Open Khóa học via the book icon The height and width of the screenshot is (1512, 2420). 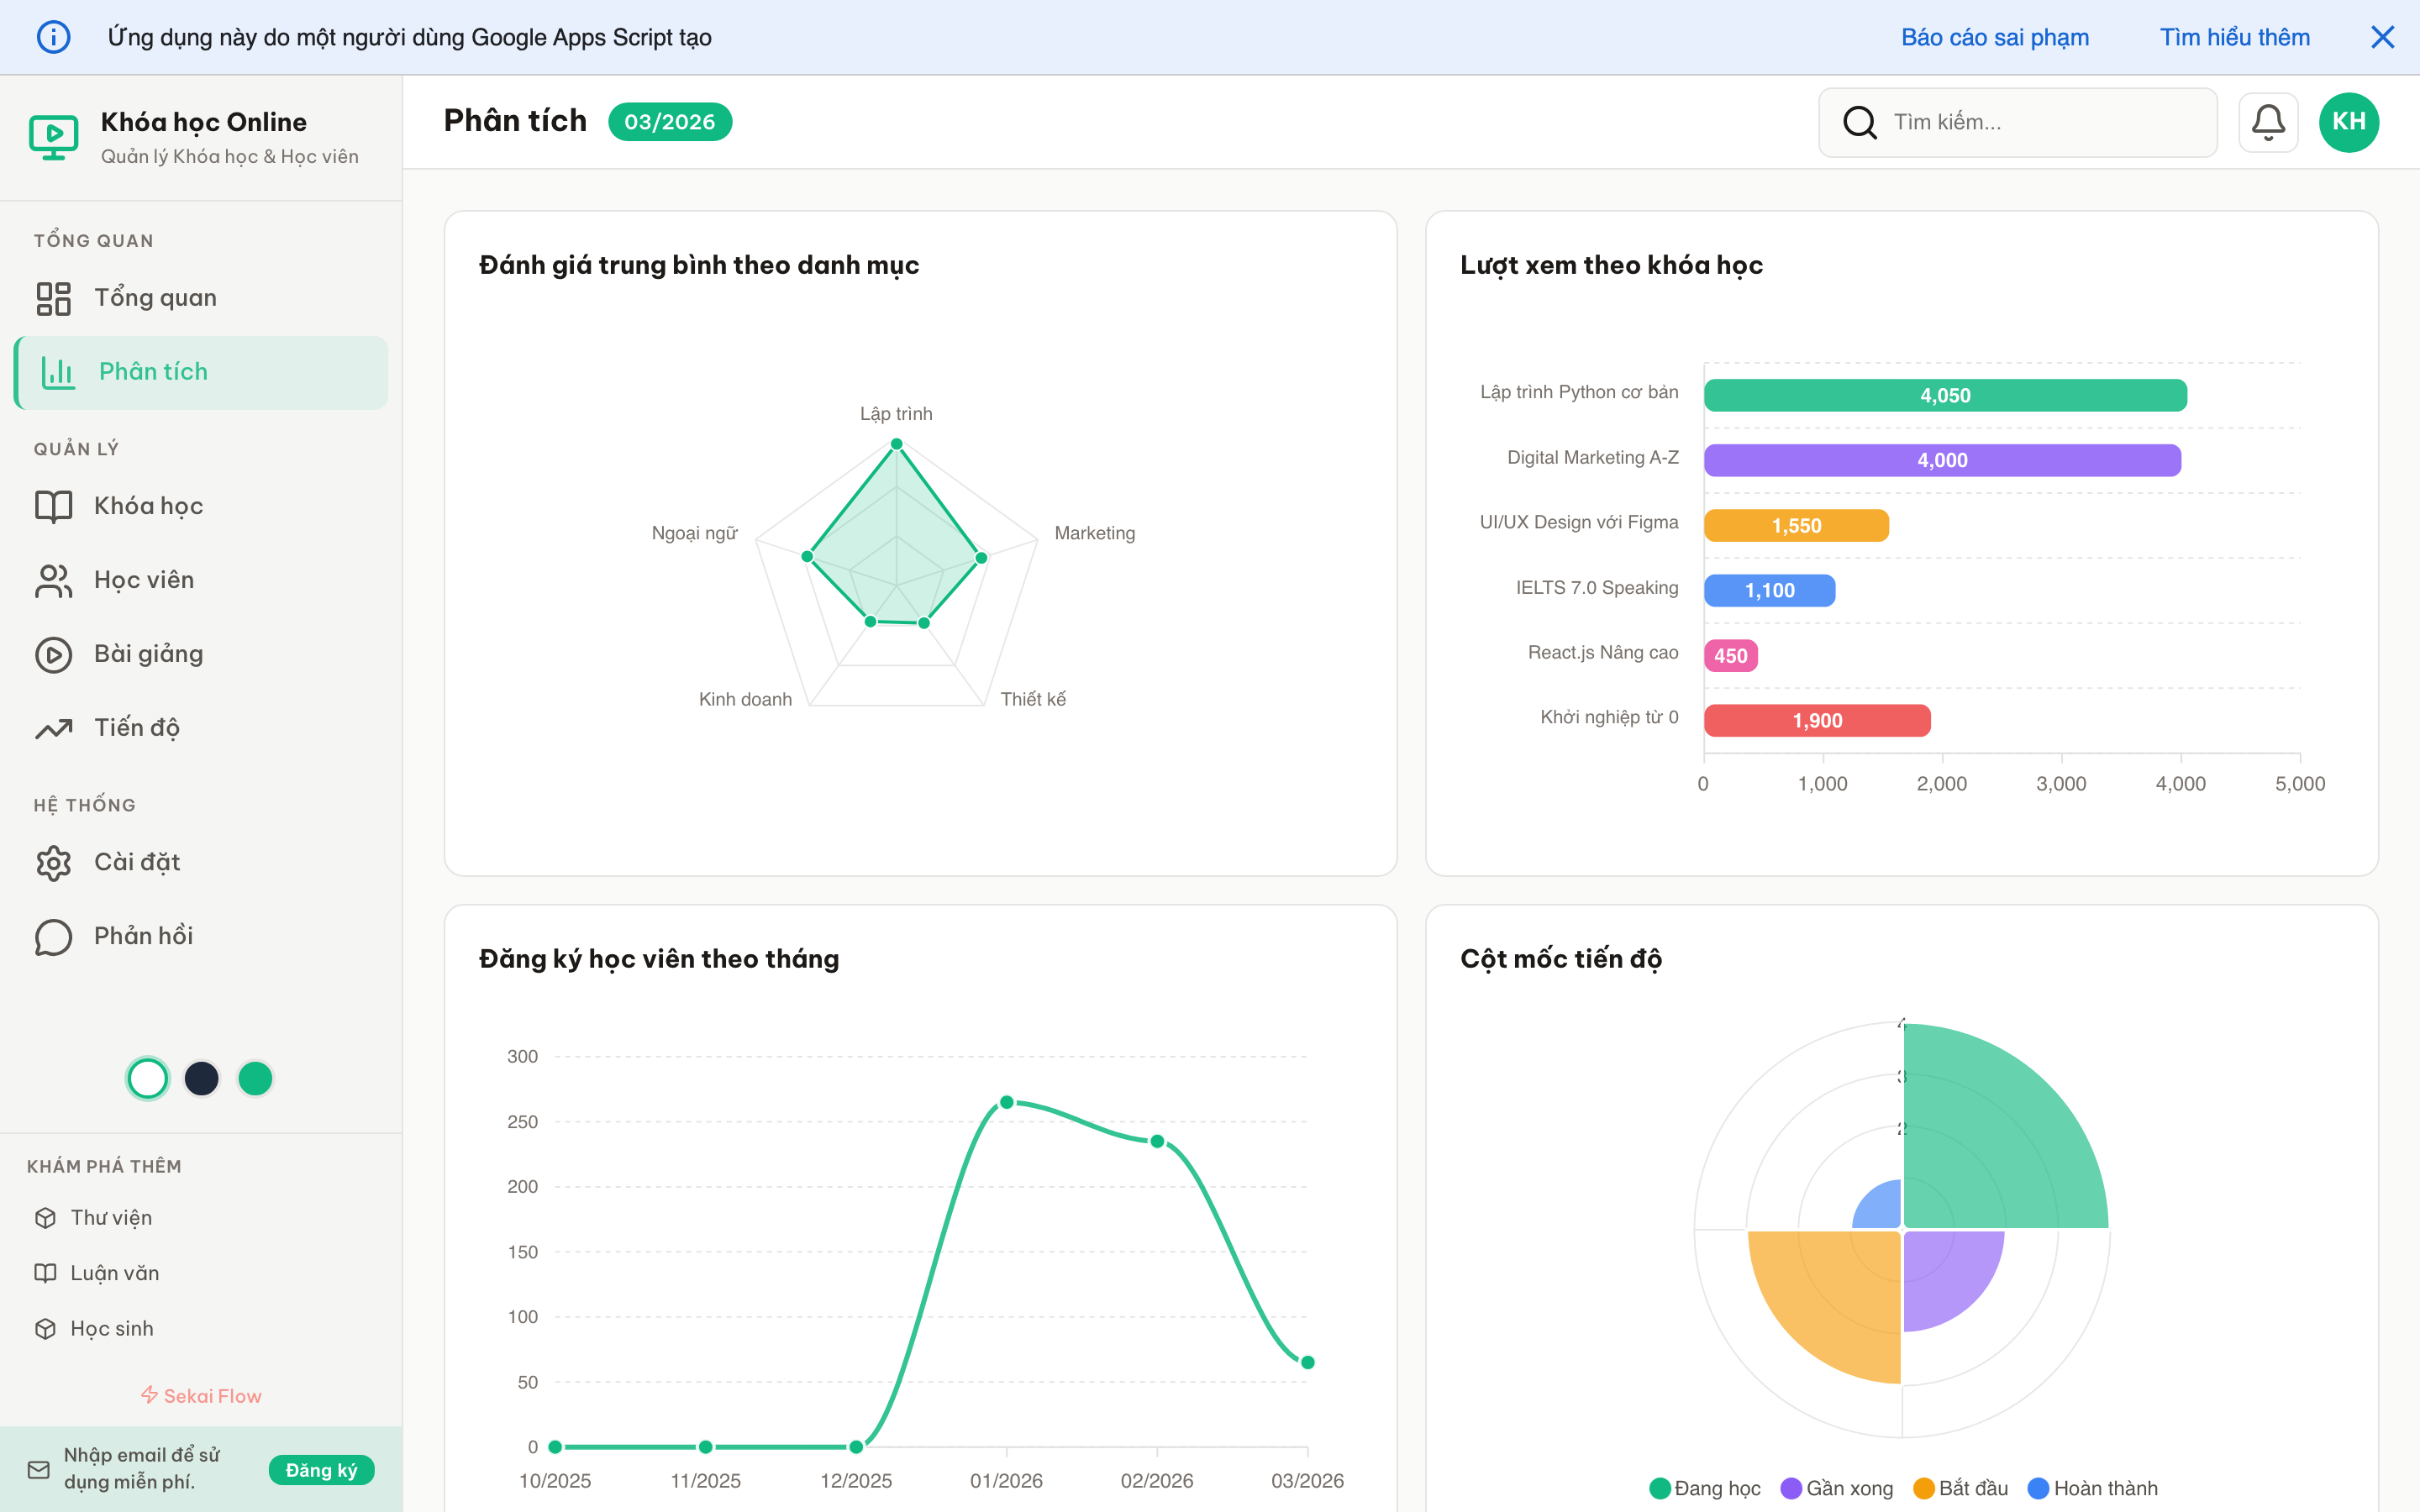click(52, 506)
